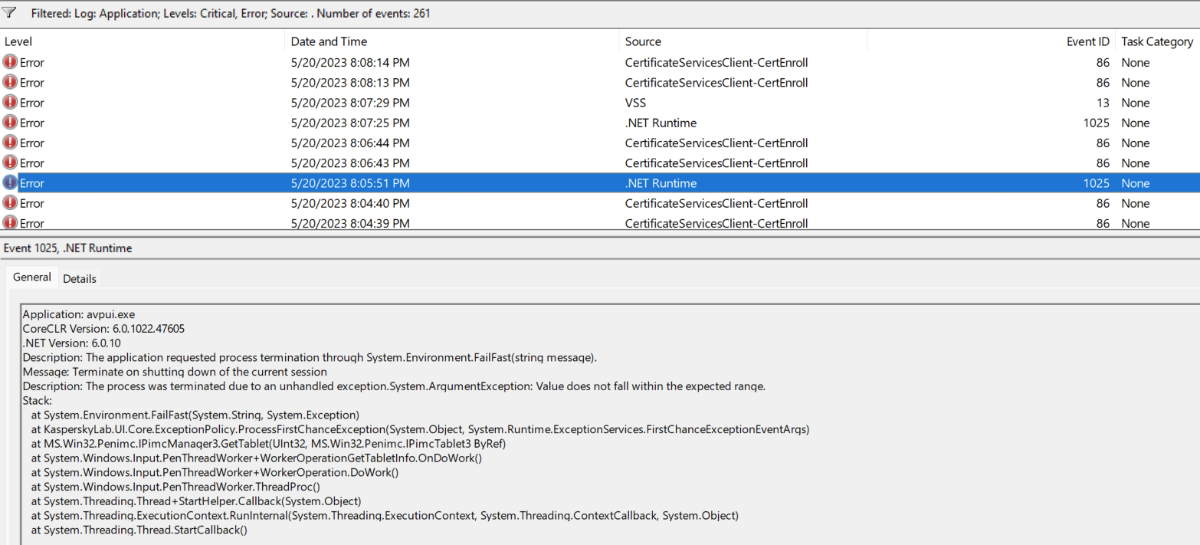This screenshot has height=545, width=1200.
Task: Click the Event ID 1025 cell at 8:07:25 PM
Action: pyautogui.click(x=1095, y=123)
